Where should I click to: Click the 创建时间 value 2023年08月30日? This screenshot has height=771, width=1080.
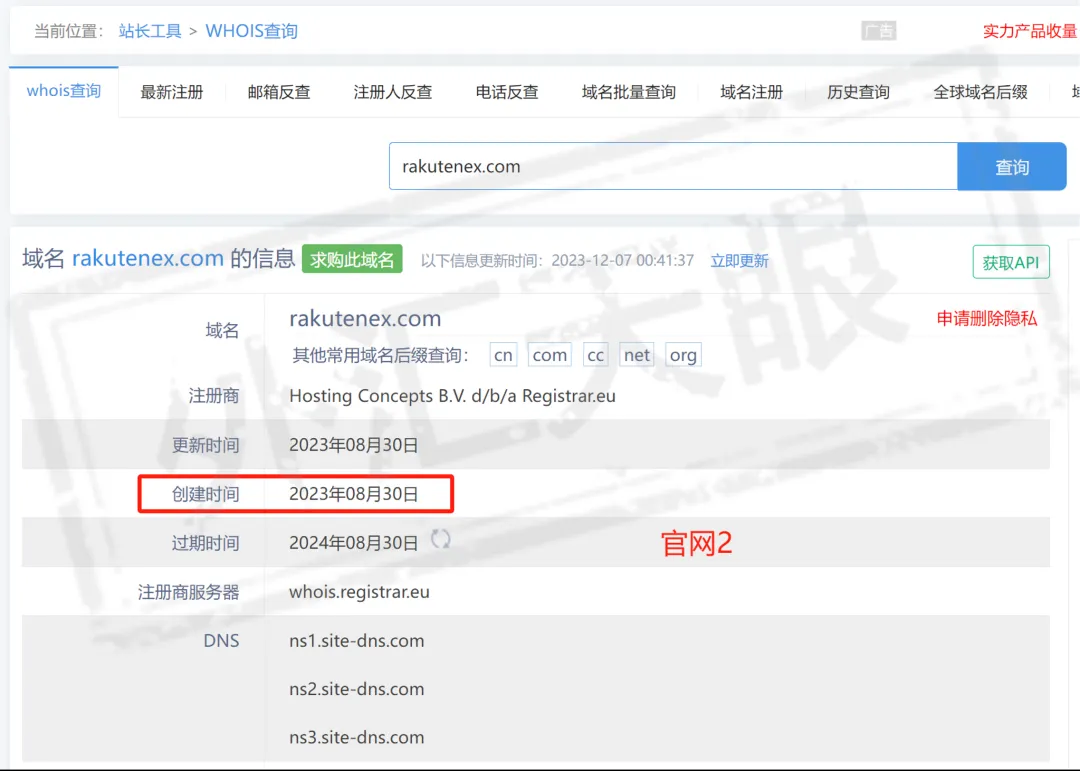coord(353,494)
